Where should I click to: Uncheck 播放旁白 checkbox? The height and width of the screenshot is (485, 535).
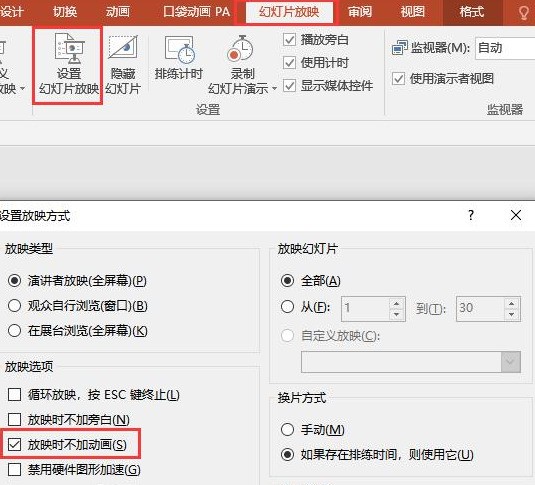289,40
